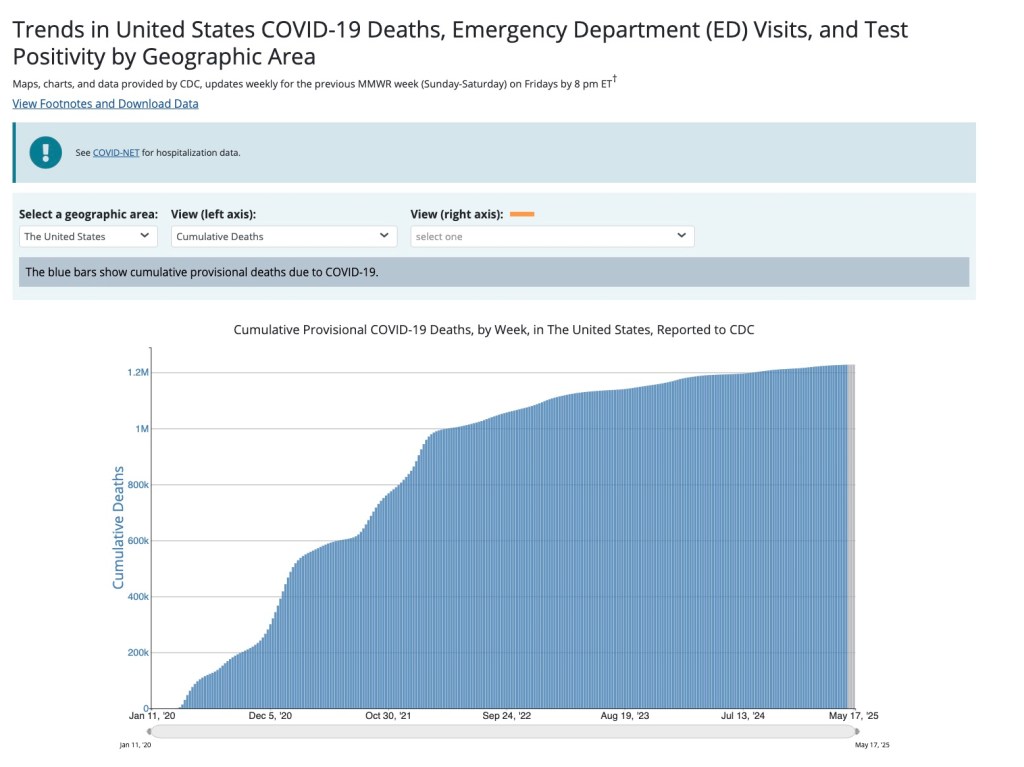Screen dimensions: 1024x767
Task: Open the View (left axis) dropdown
Action: (283, 236)
